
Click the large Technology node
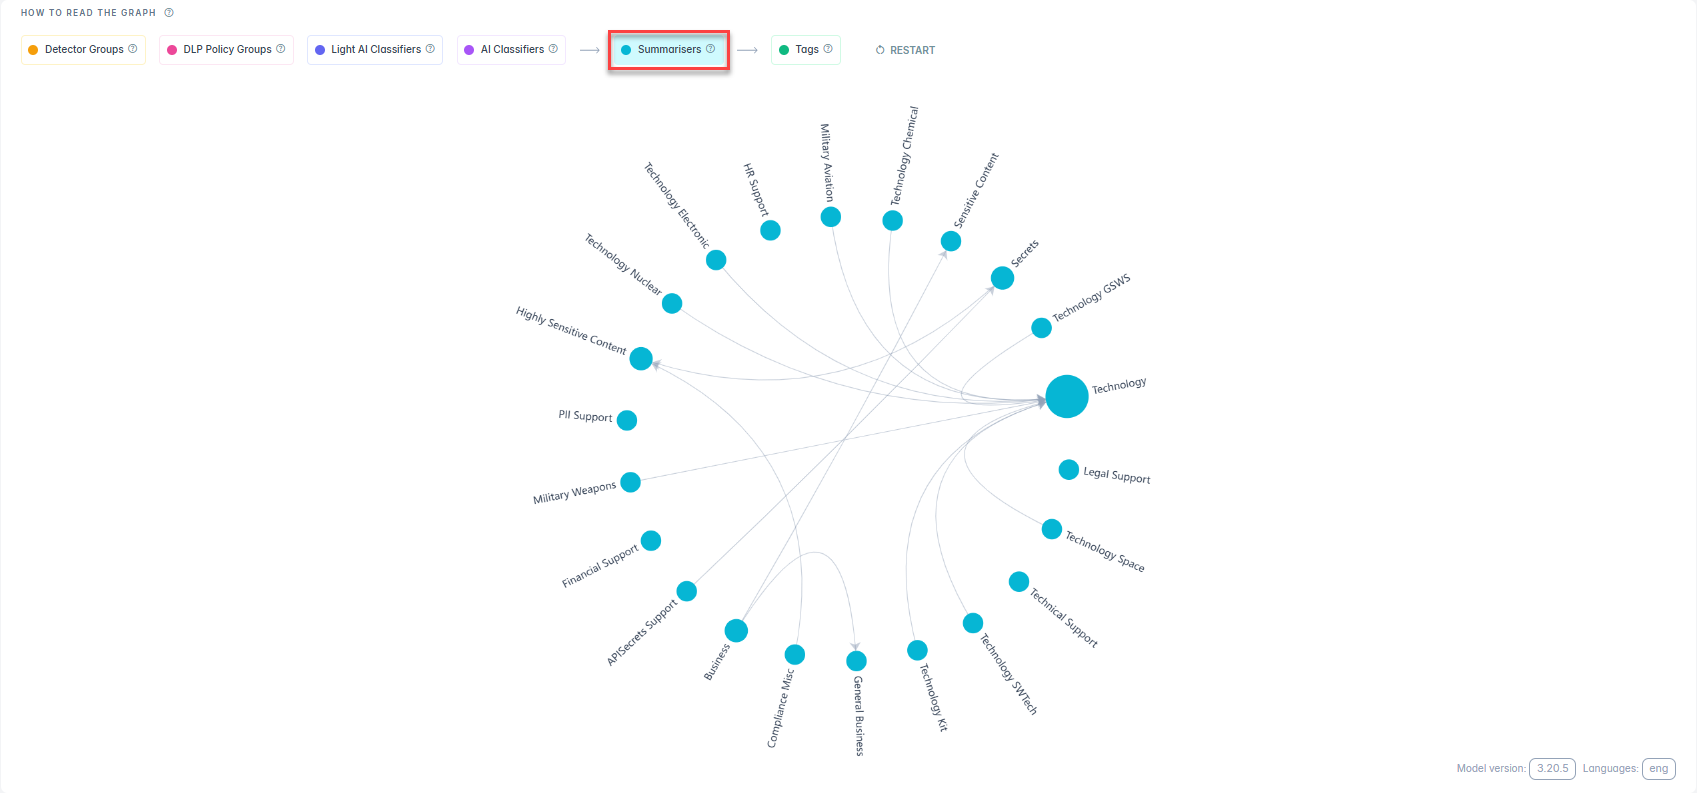tap(1067, 396)
